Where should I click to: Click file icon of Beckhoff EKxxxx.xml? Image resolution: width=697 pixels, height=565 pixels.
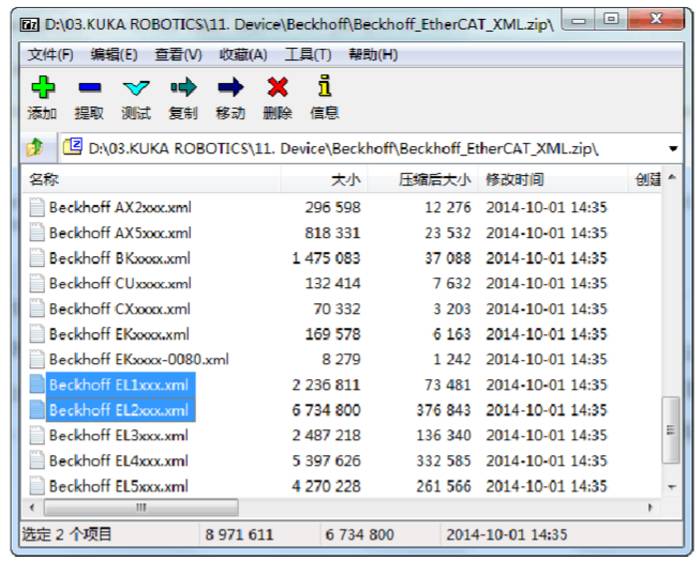37,334
